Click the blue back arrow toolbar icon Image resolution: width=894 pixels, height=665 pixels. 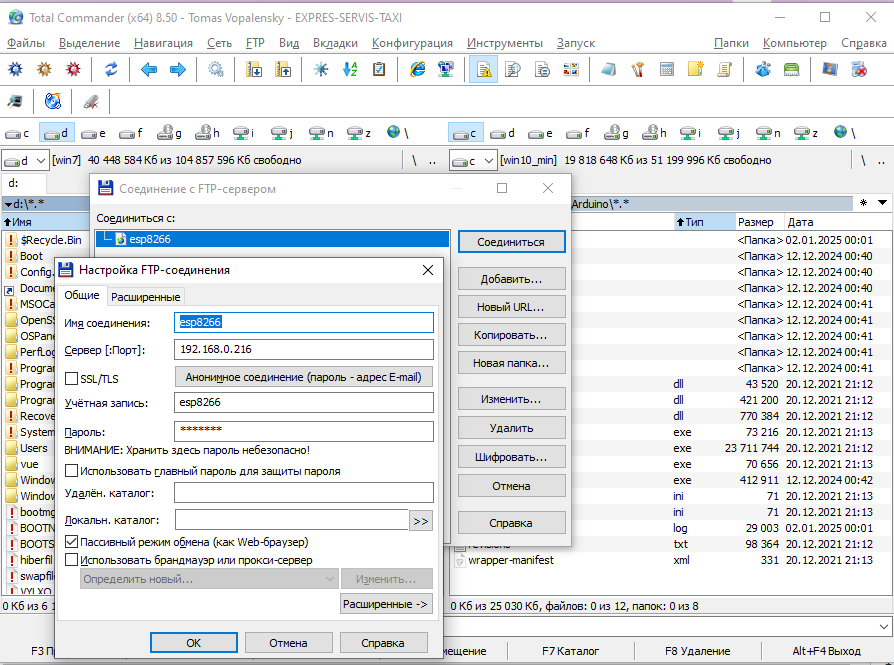coord(149,69)
